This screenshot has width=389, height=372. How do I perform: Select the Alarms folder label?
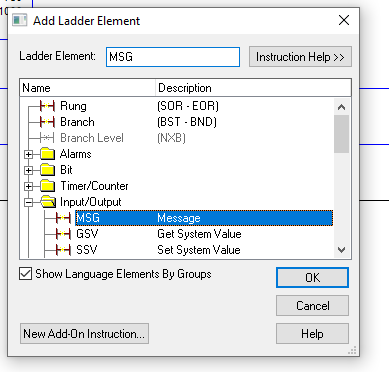76,154
